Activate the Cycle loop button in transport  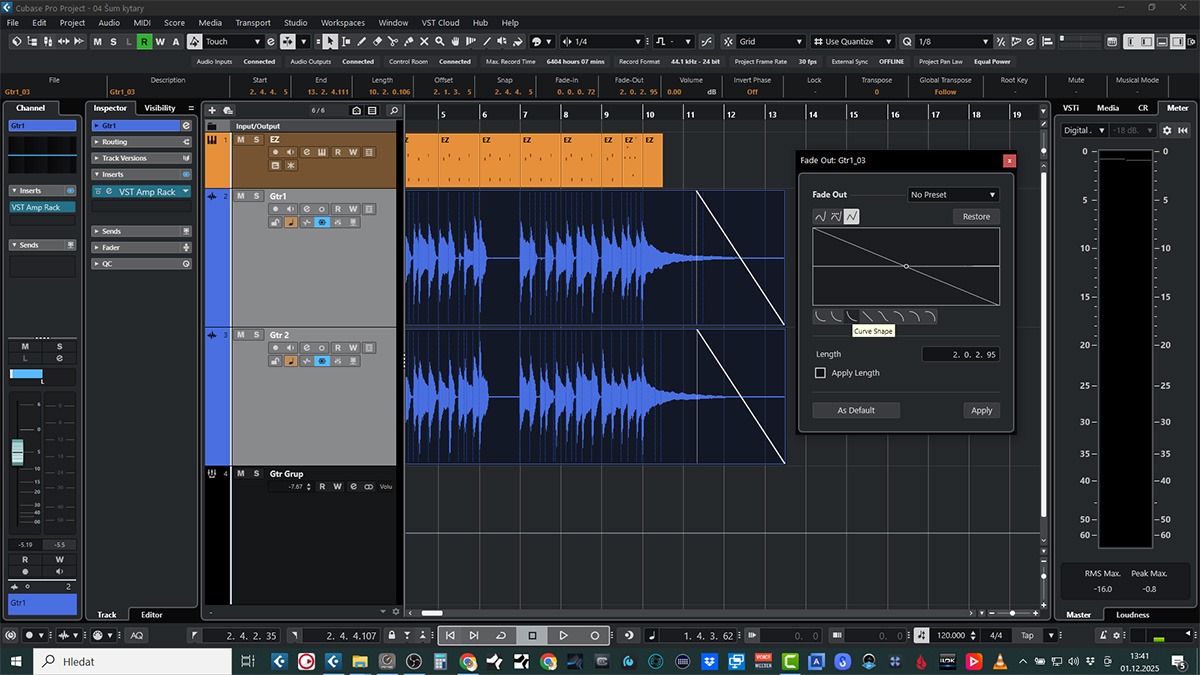501,635
